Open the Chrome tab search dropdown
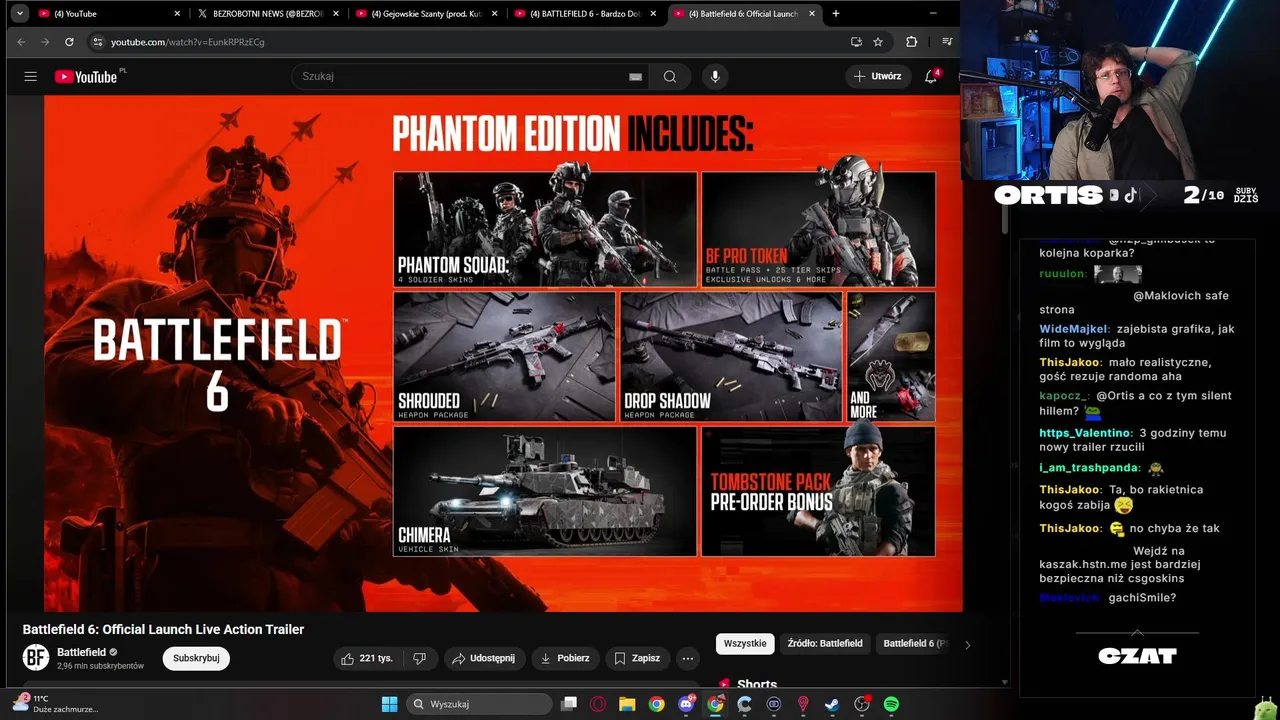This screenshot has width=1280, height=720. point(20,14)
